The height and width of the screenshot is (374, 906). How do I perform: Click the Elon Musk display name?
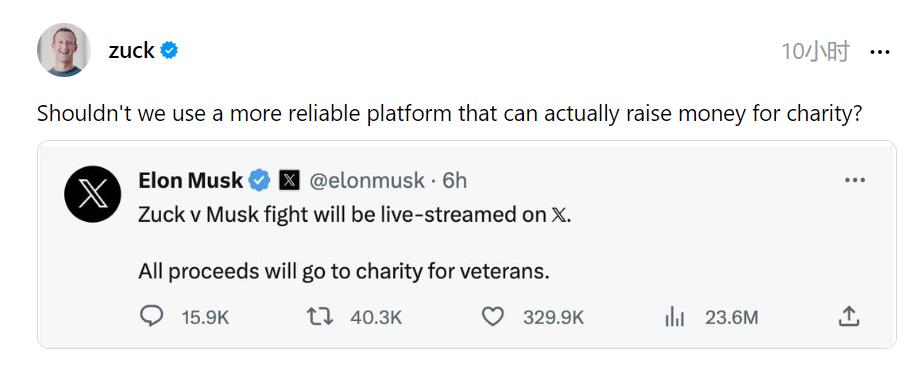tap(191, 181)
